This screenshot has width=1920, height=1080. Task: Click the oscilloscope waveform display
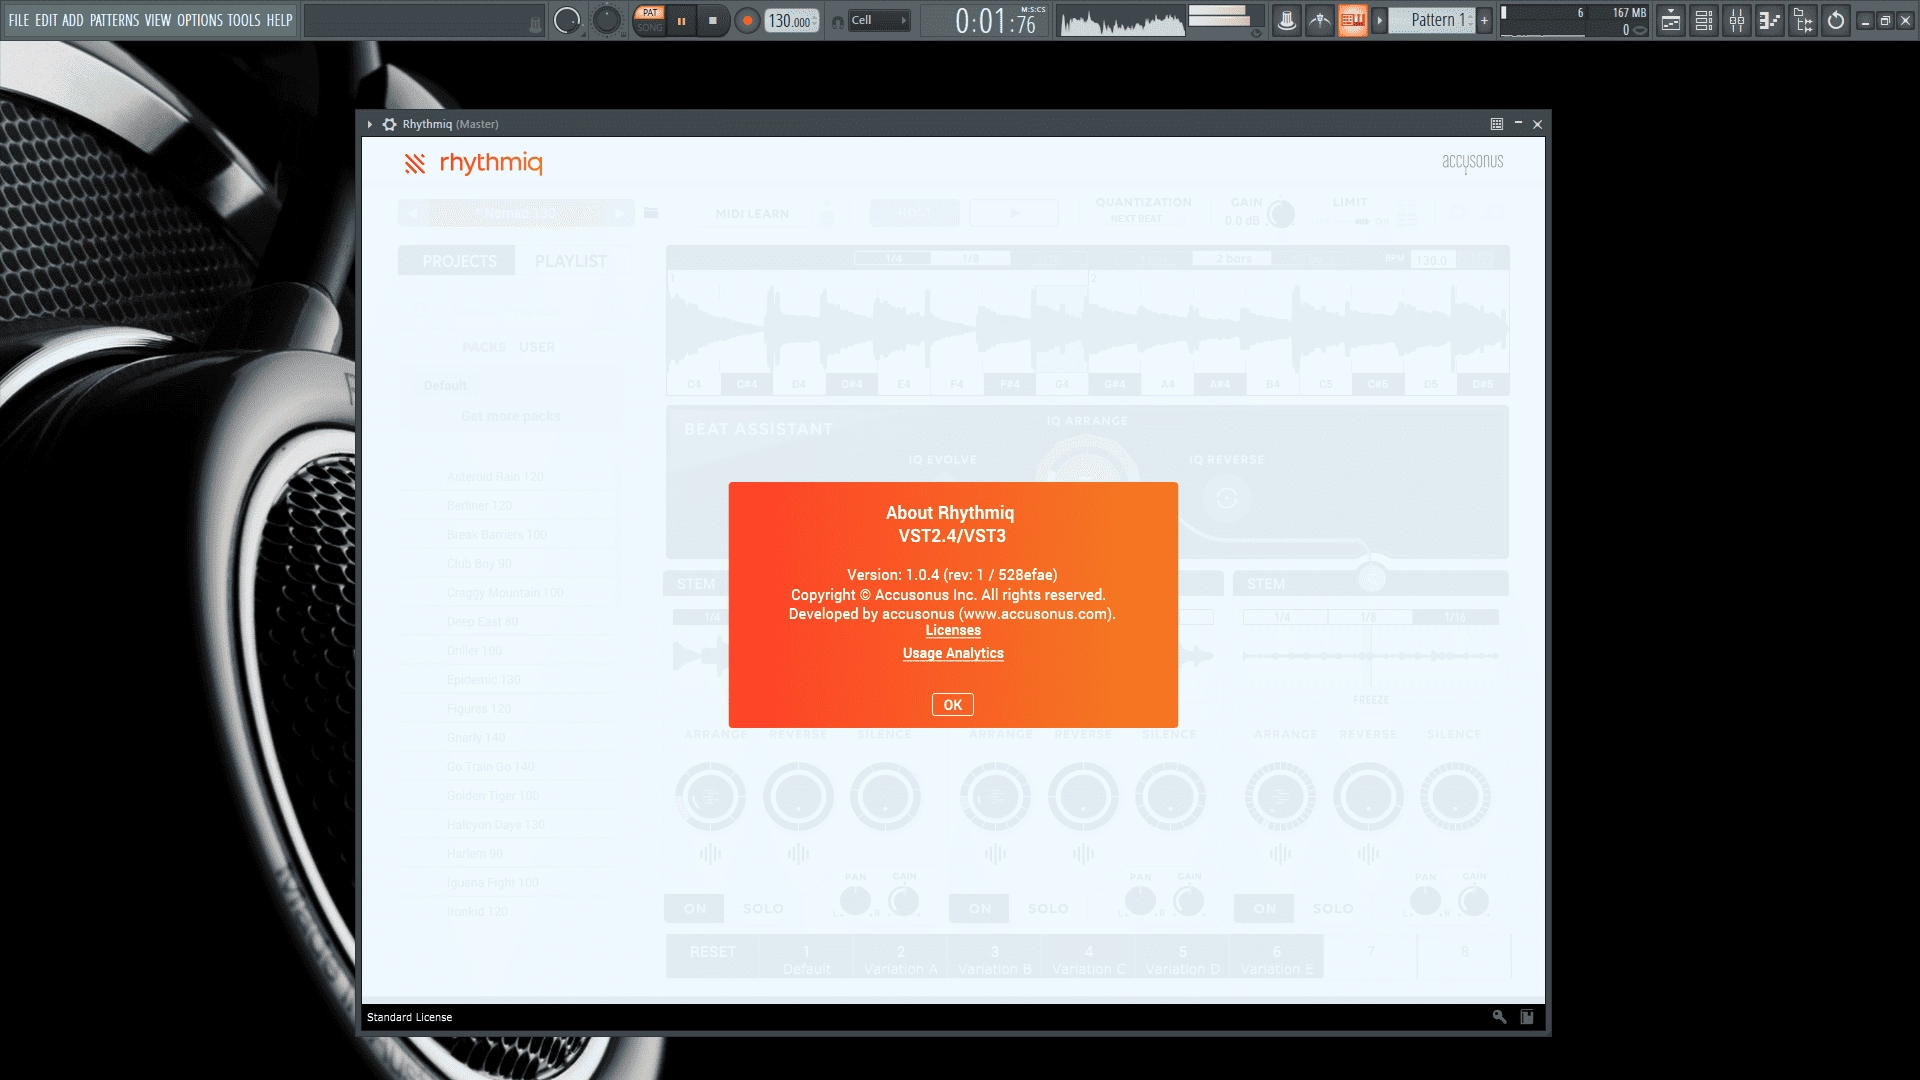(x=1122, y=21)
